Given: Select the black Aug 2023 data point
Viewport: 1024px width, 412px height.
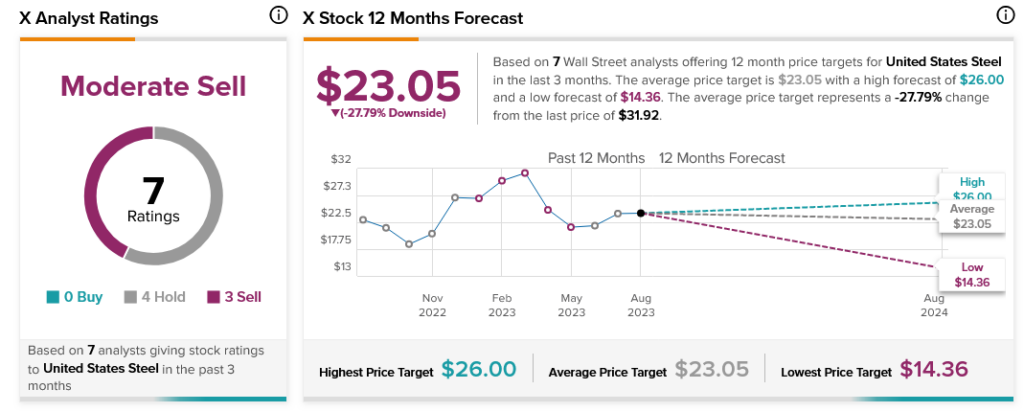Looking at the screenshot, I should click(641, 213).
